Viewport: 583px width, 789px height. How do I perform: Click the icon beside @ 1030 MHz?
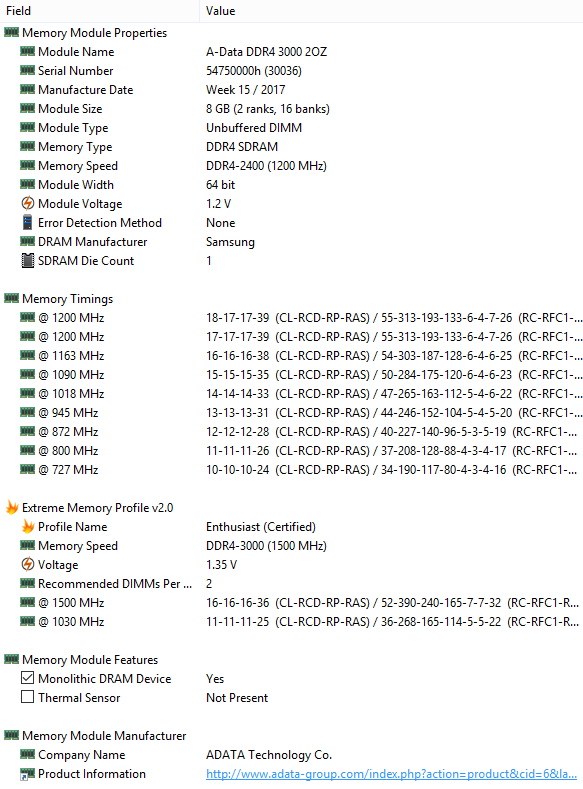[28, 621]
